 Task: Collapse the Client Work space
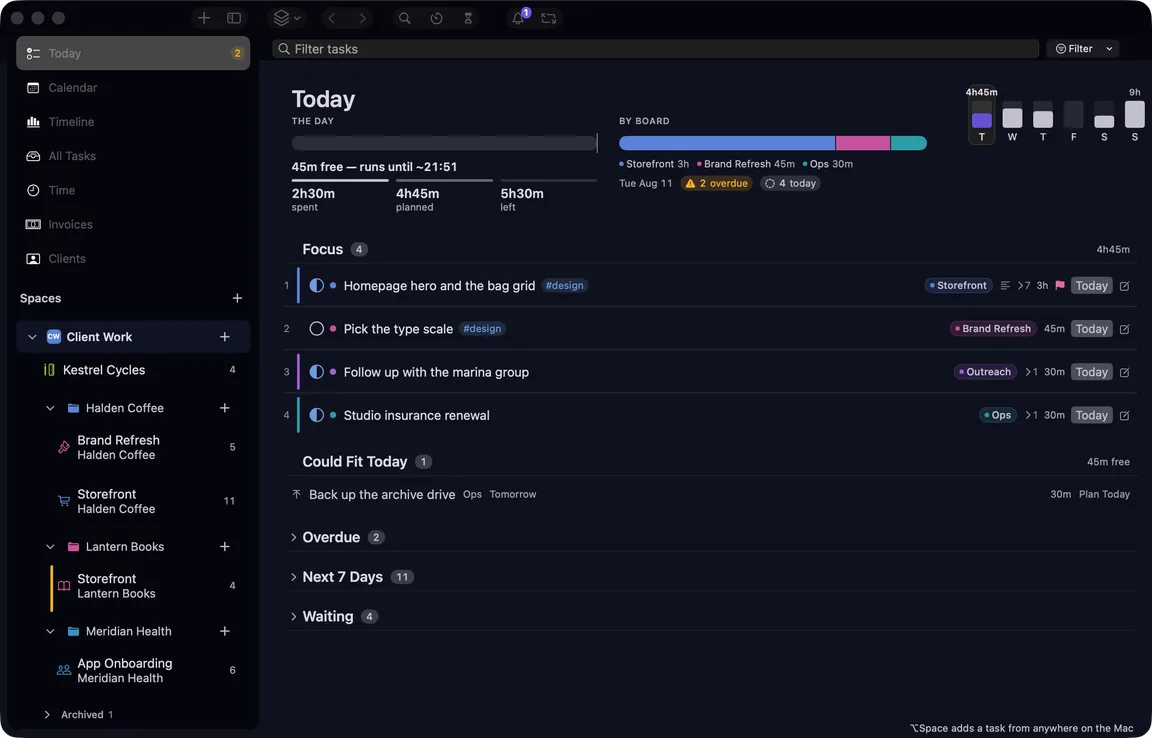[32, 337]
